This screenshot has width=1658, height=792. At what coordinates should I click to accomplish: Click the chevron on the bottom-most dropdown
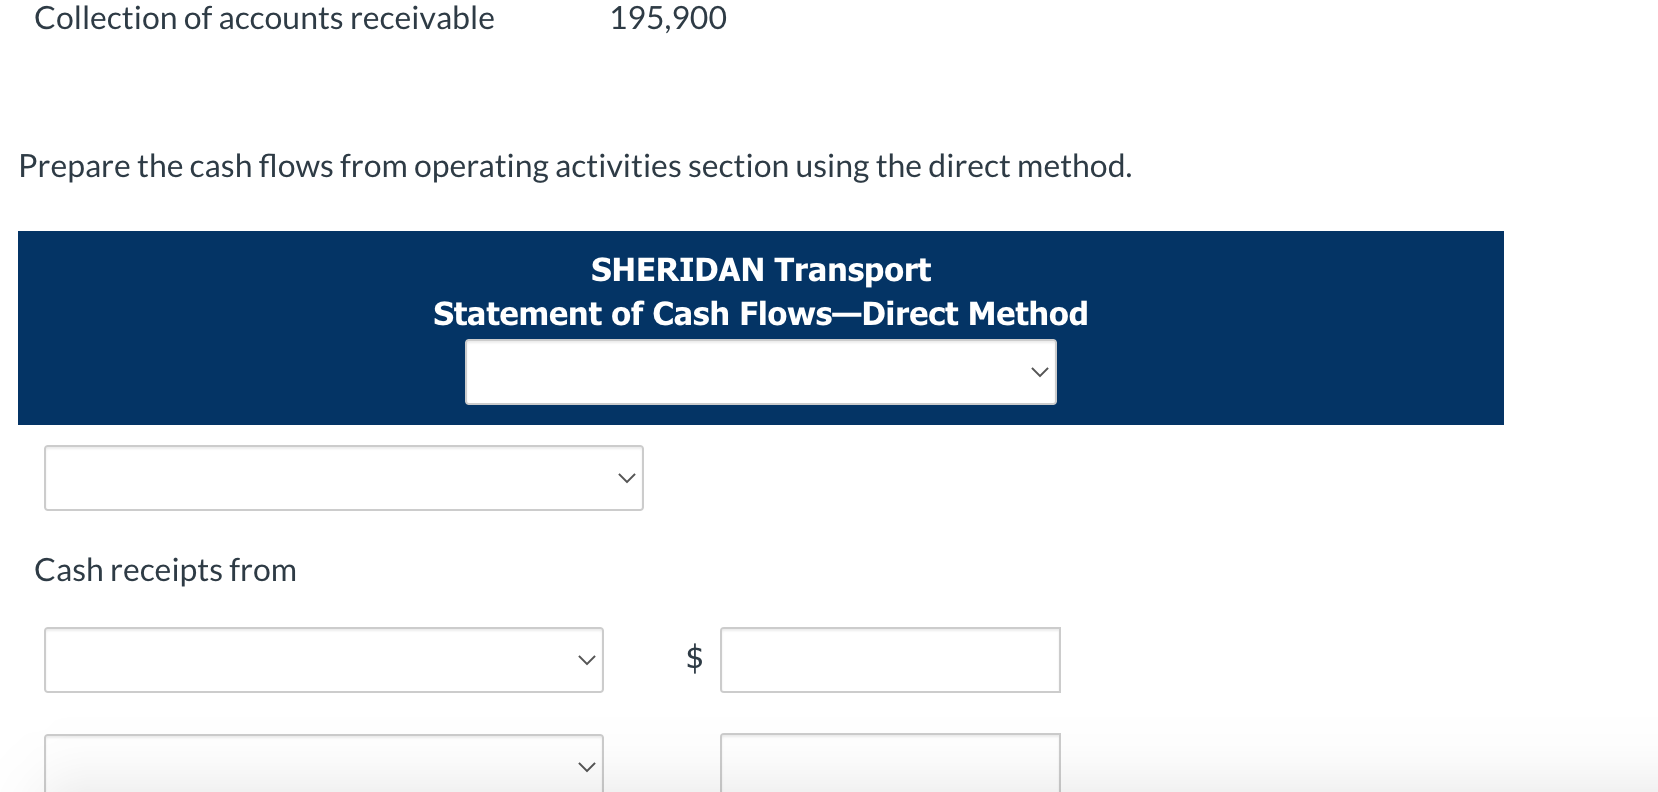(585, 765)
